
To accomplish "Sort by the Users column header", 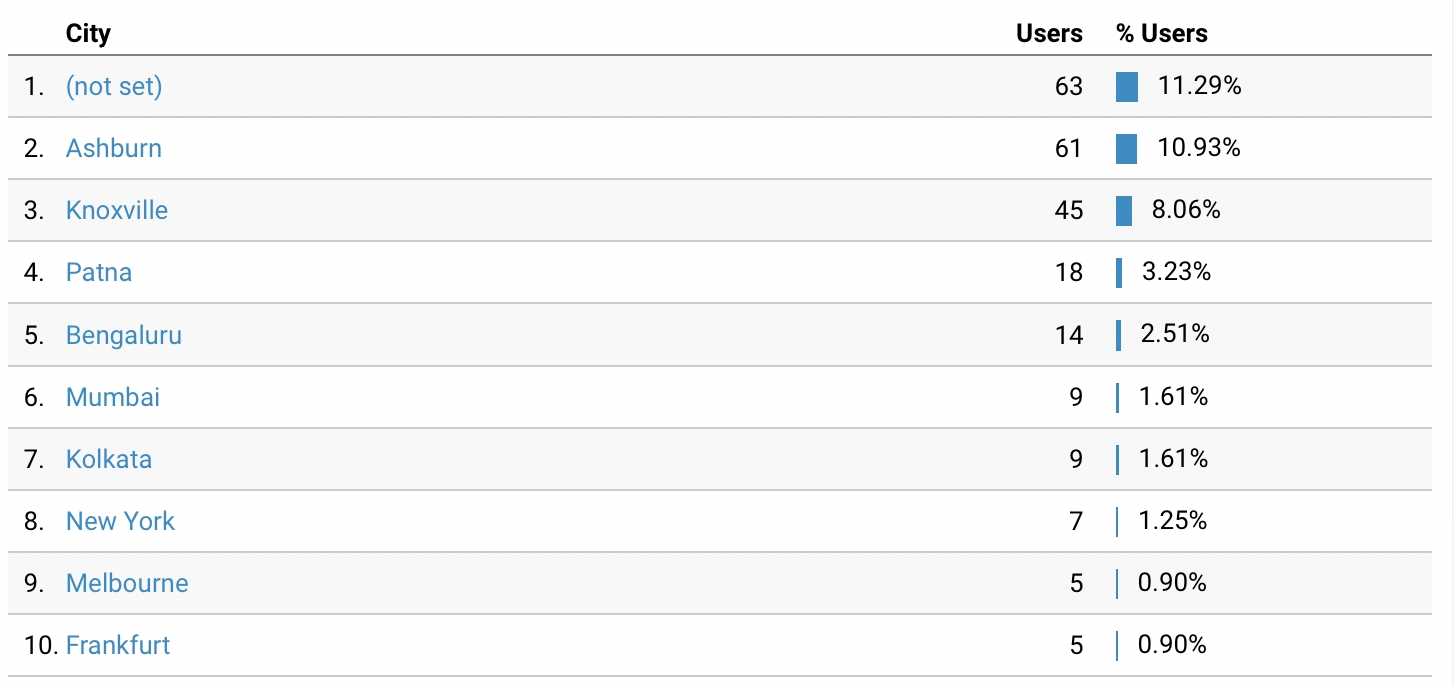I will tap(1049, 34).
